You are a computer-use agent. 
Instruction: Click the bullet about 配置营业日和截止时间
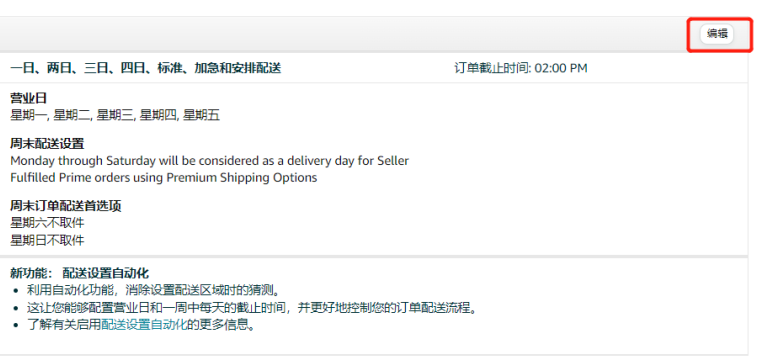pos(252,308)
